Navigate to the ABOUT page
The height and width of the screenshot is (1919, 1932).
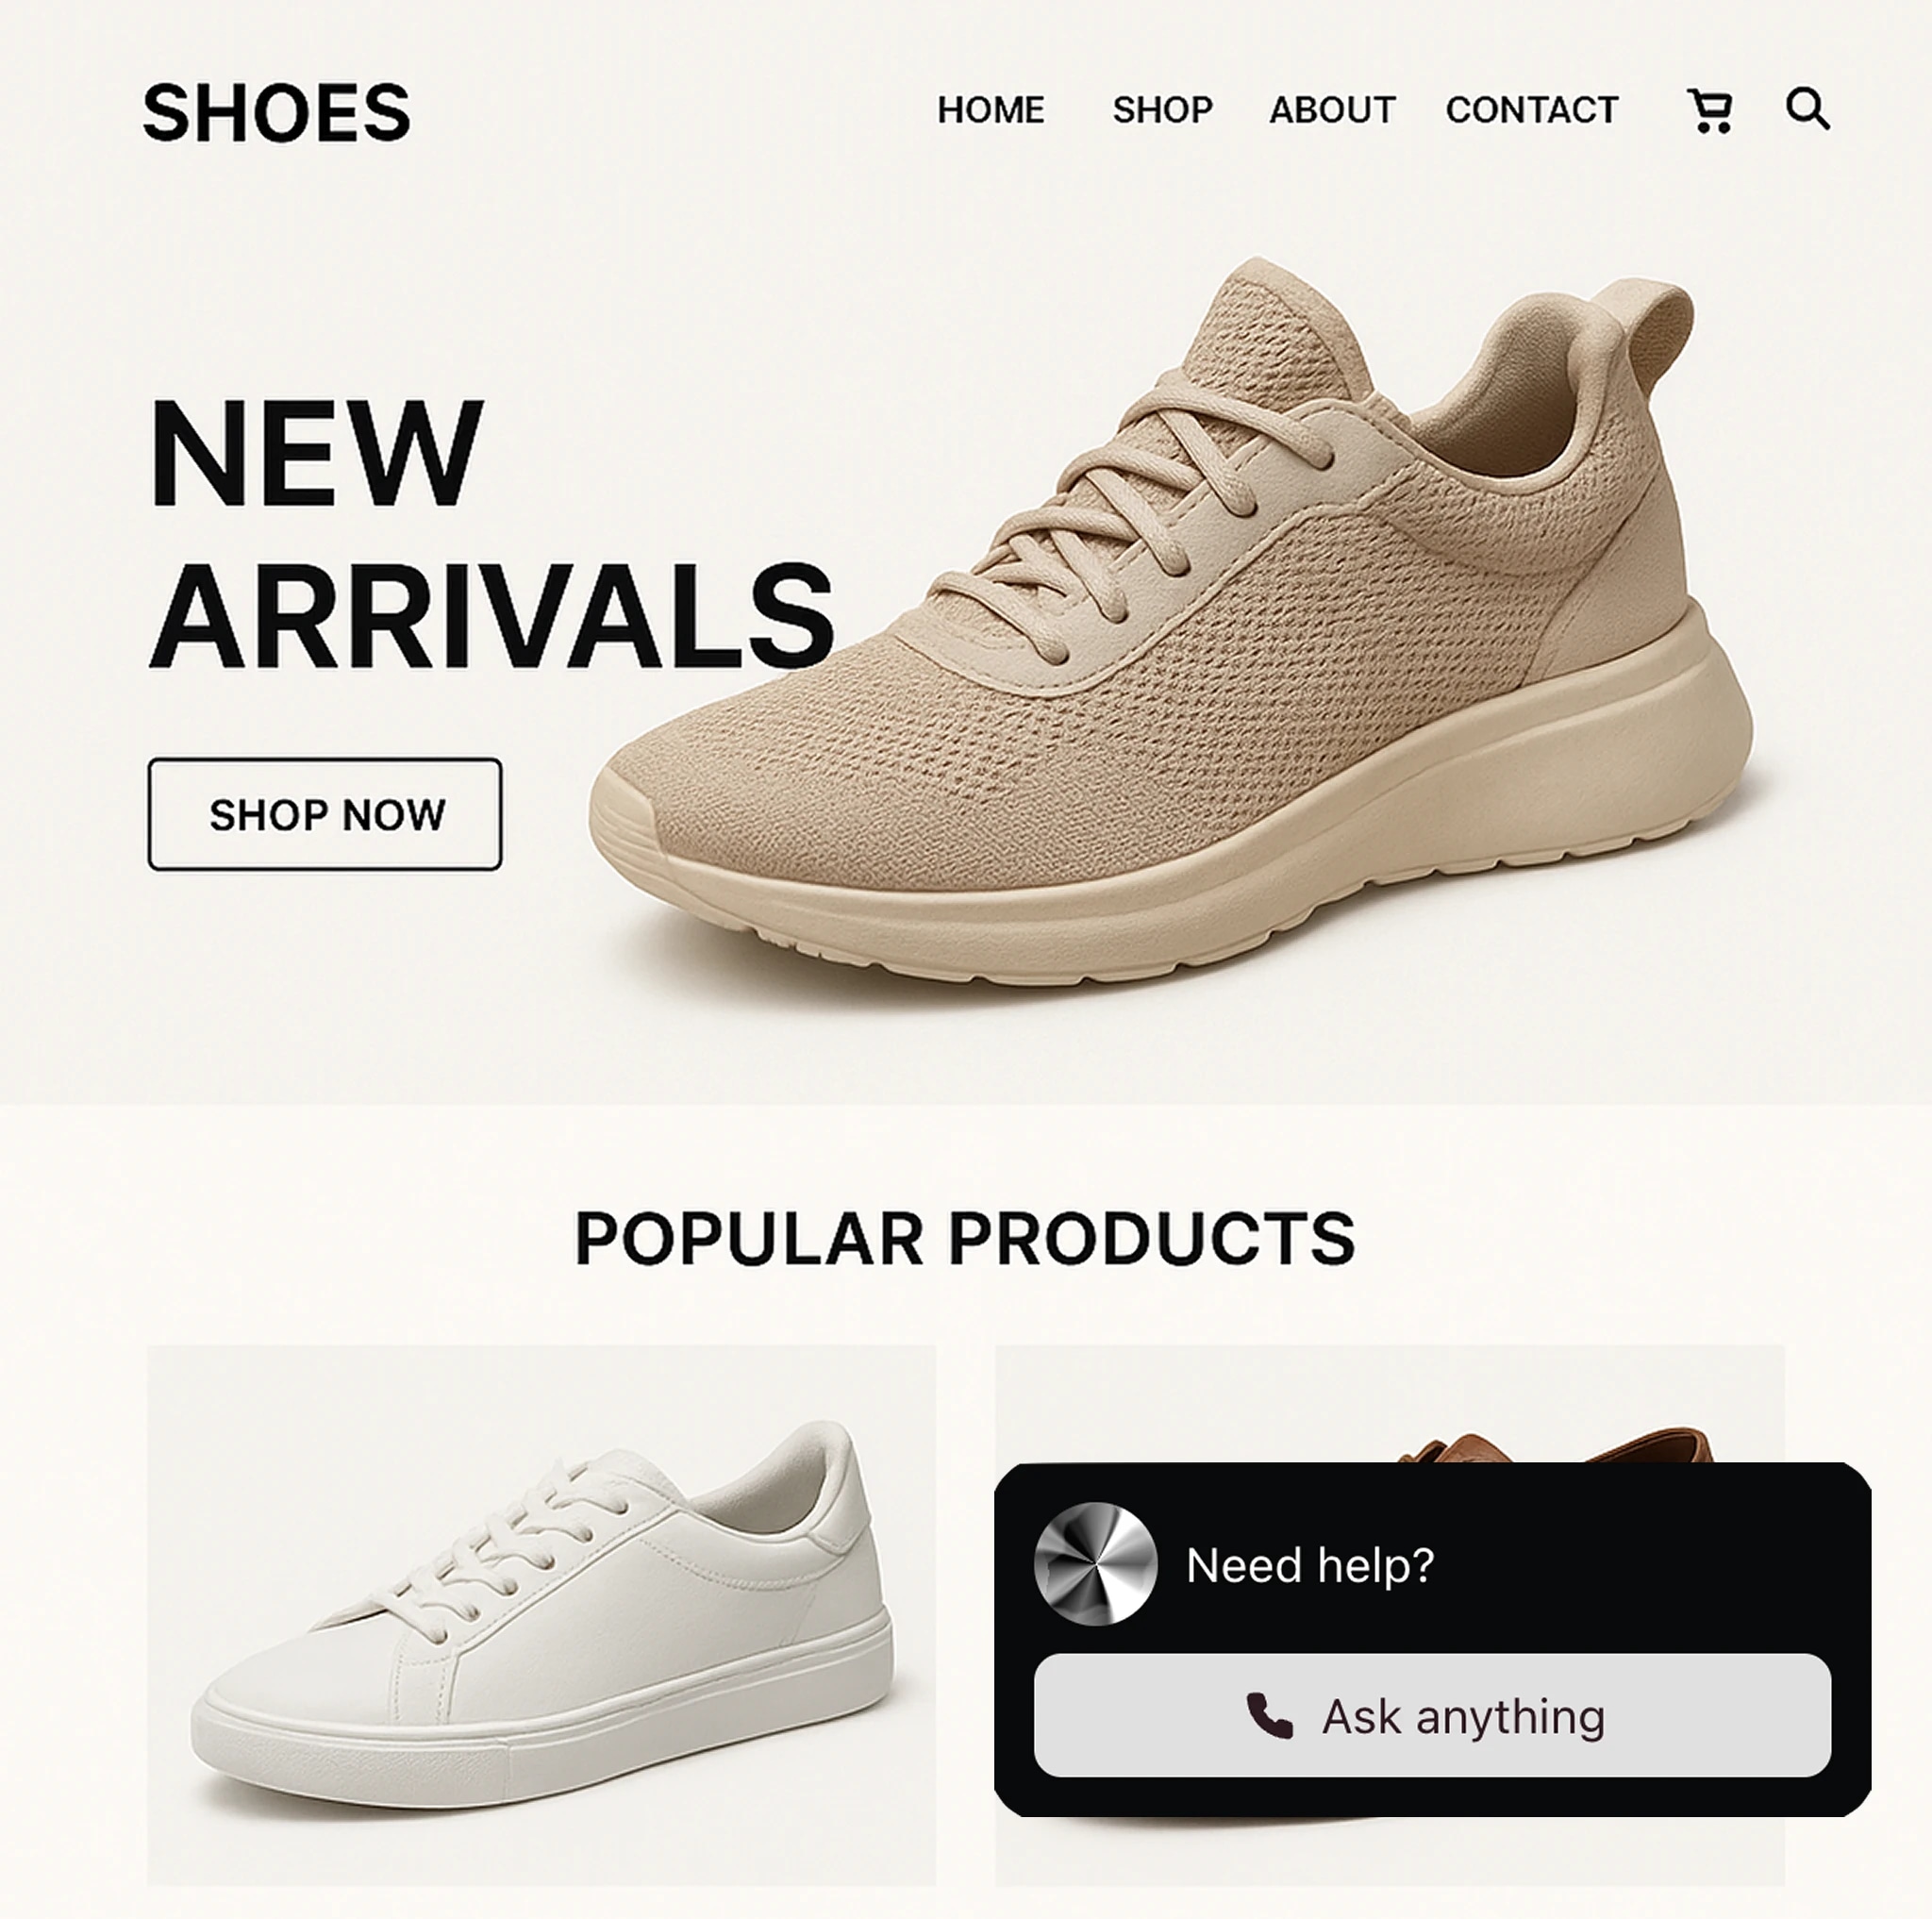1333,110
